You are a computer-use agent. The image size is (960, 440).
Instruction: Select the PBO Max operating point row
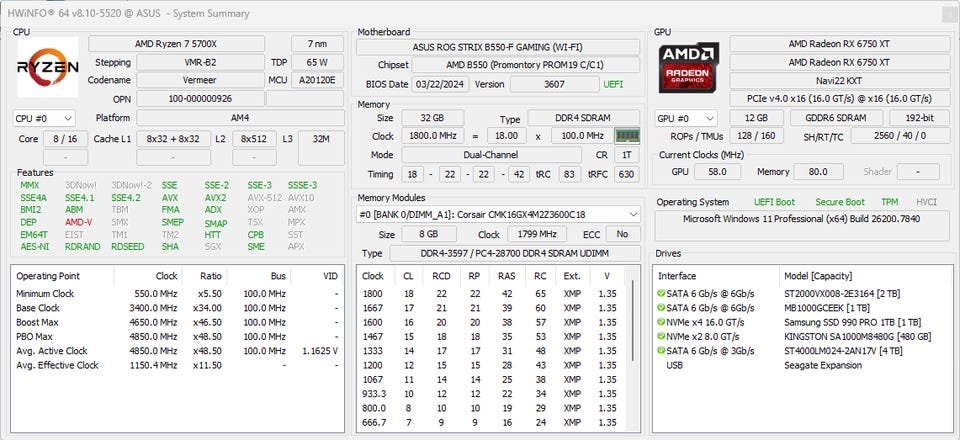[178, 337]
